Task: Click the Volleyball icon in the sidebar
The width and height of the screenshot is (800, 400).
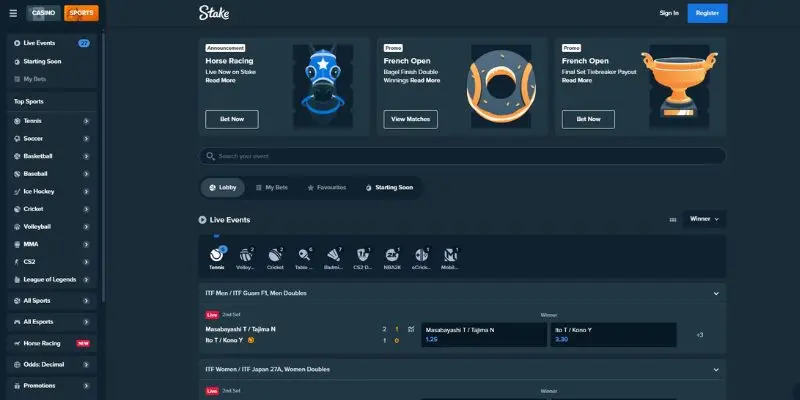Action: point(17,227)
